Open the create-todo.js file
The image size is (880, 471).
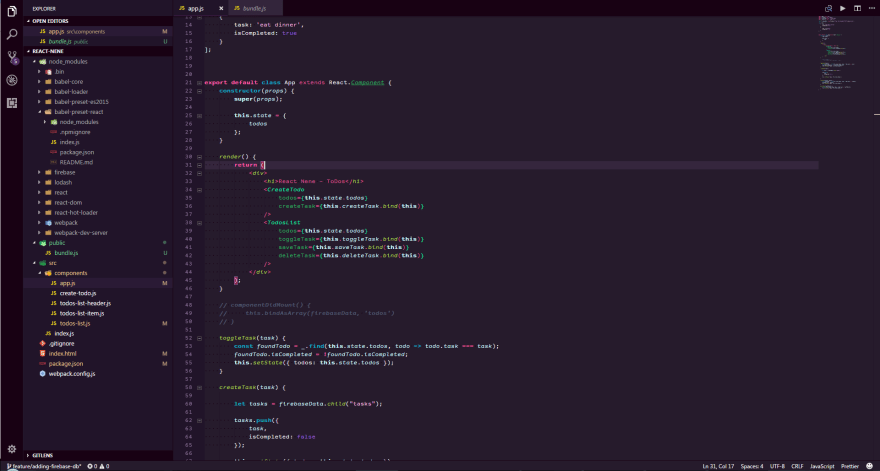(98, 293)
